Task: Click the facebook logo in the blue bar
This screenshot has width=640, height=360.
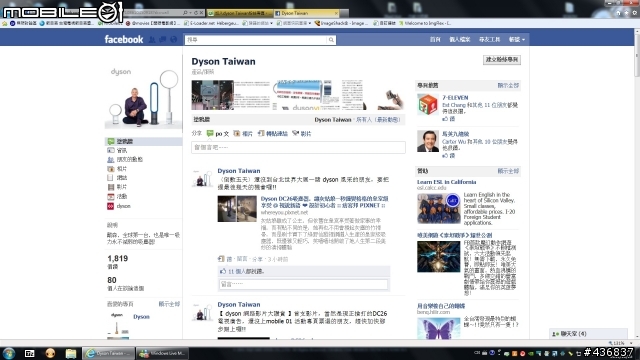Action: point(124,40)
